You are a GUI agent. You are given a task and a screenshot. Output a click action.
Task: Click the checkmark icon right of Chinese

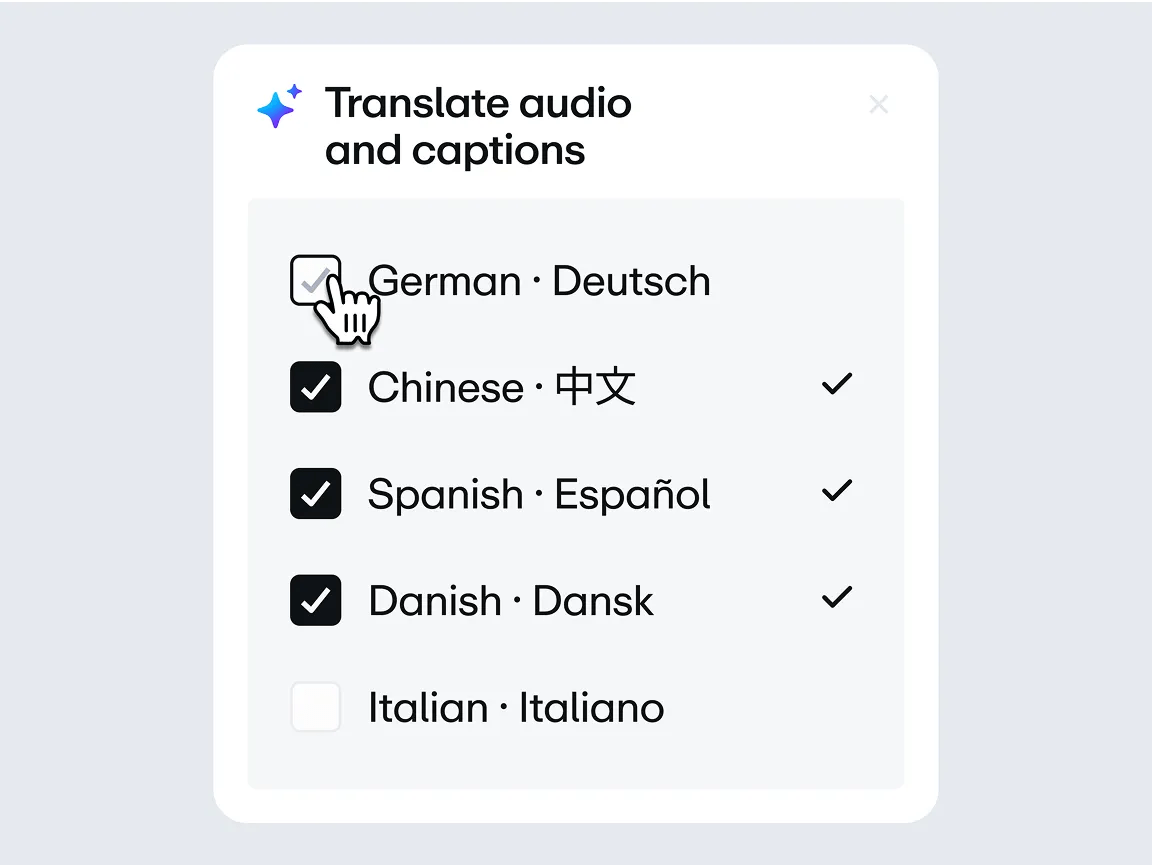(836, 384)
